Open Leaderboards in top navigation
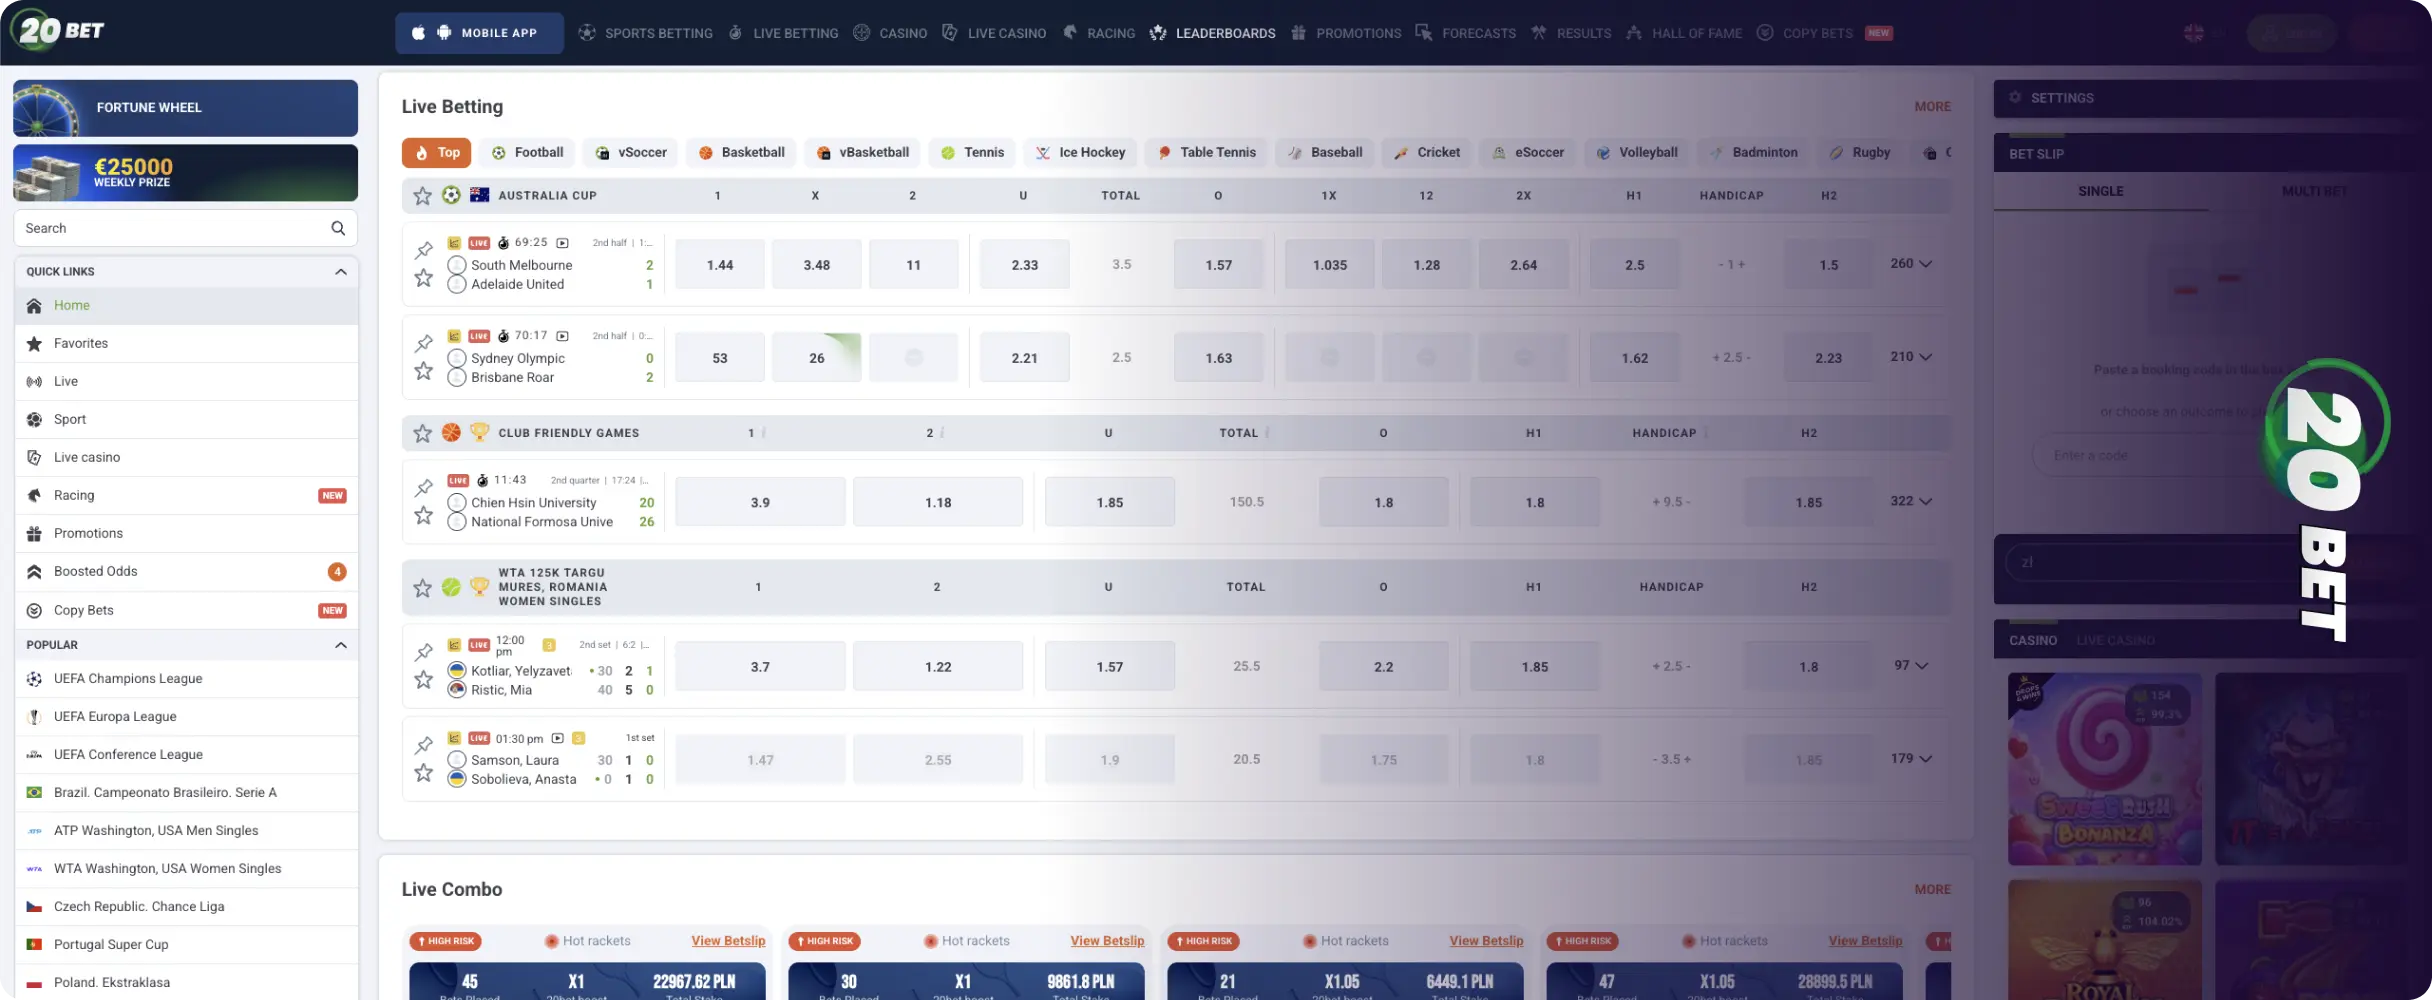 [x=1213, y=33]
